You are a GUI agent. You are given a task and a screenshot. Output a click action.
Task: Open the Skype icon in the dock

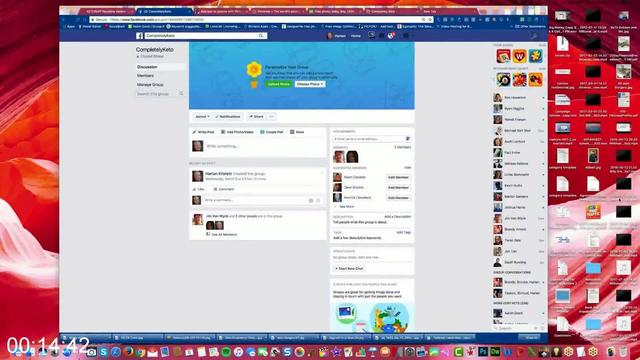[104, 352]
